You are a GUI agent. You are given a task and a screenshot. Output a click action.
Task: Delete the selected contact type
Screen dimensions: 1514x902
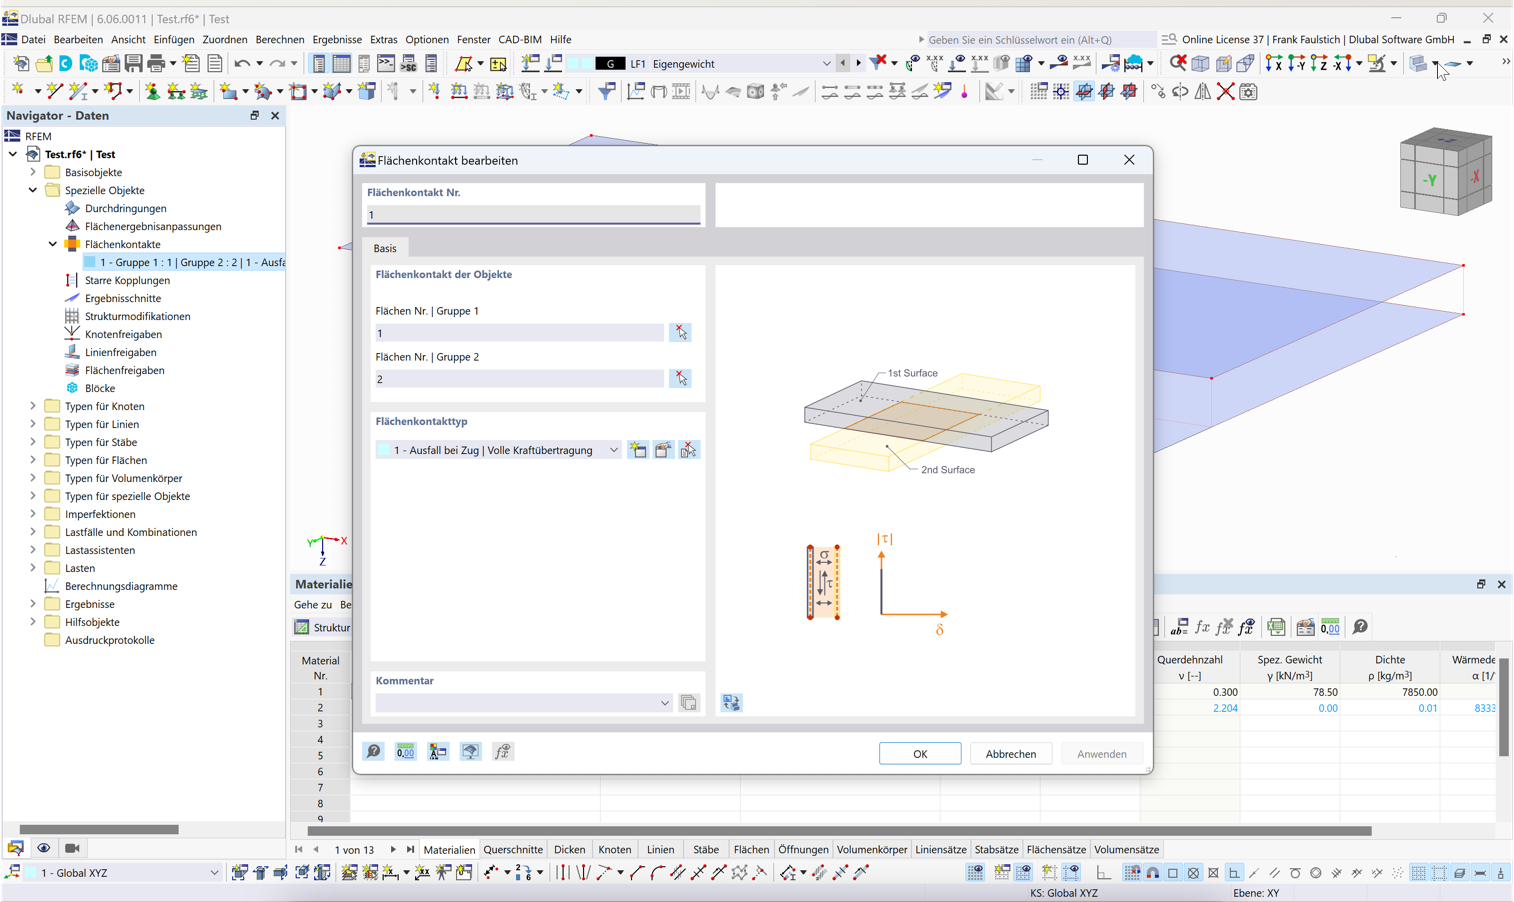[x=688, y=449]
